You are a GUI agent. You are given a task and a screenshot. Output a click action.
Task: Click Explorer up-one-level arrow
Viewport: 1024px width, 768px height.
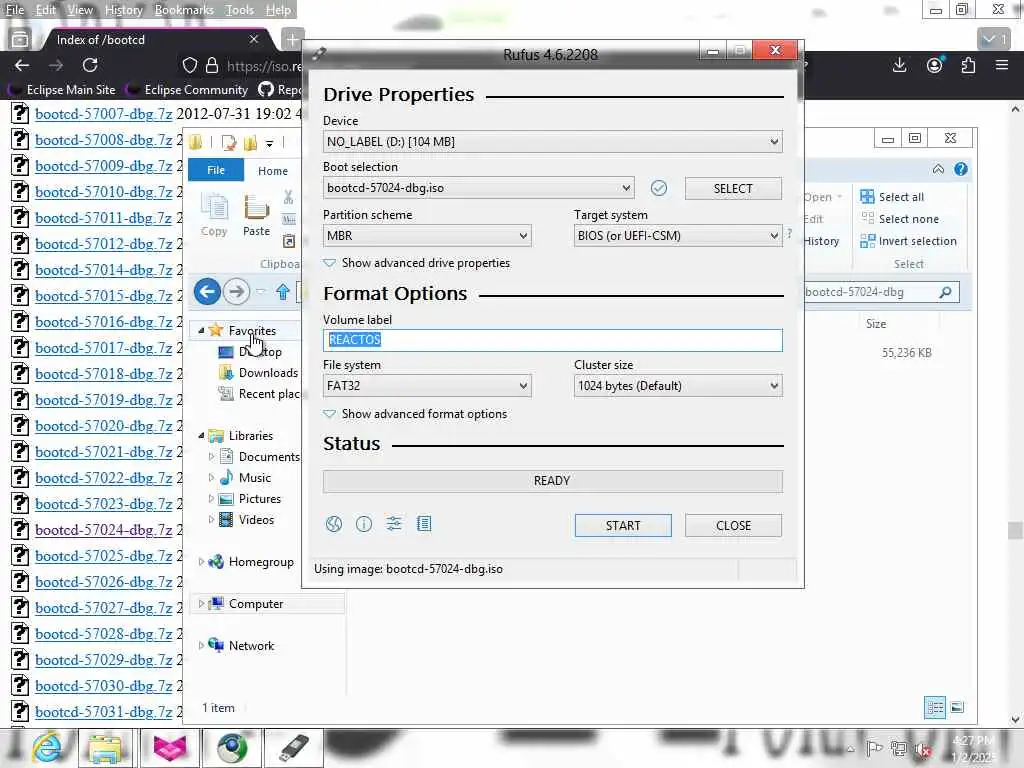click(x=283, y=291)
